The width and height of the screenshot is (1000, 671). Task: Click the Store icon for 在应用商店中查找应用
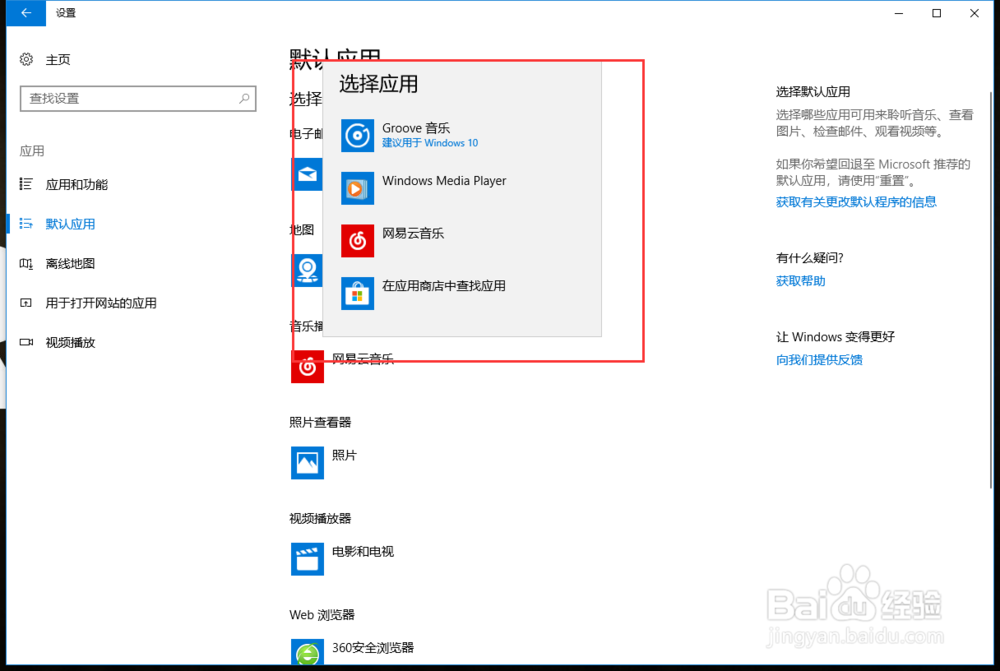point(357,293)
